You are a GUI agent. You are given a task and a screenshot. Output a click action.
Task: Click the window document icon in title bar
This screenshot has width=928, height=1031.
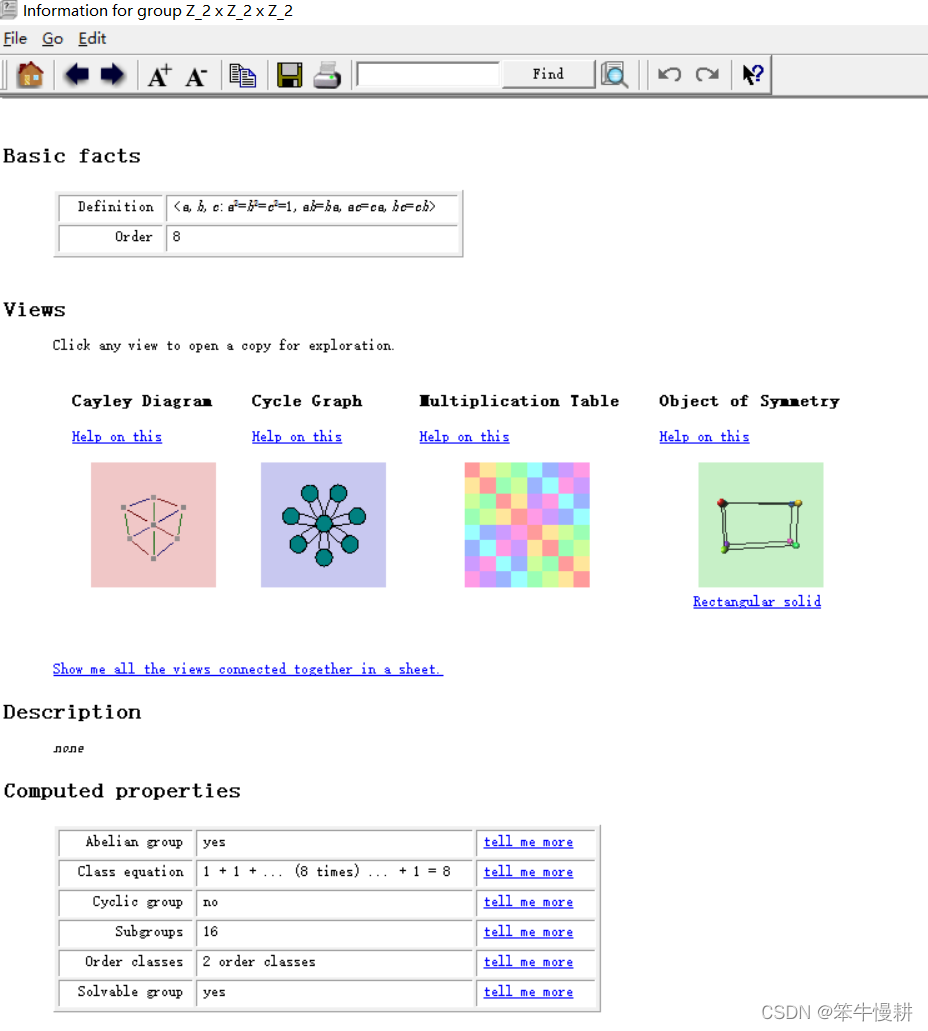[9, 10]
